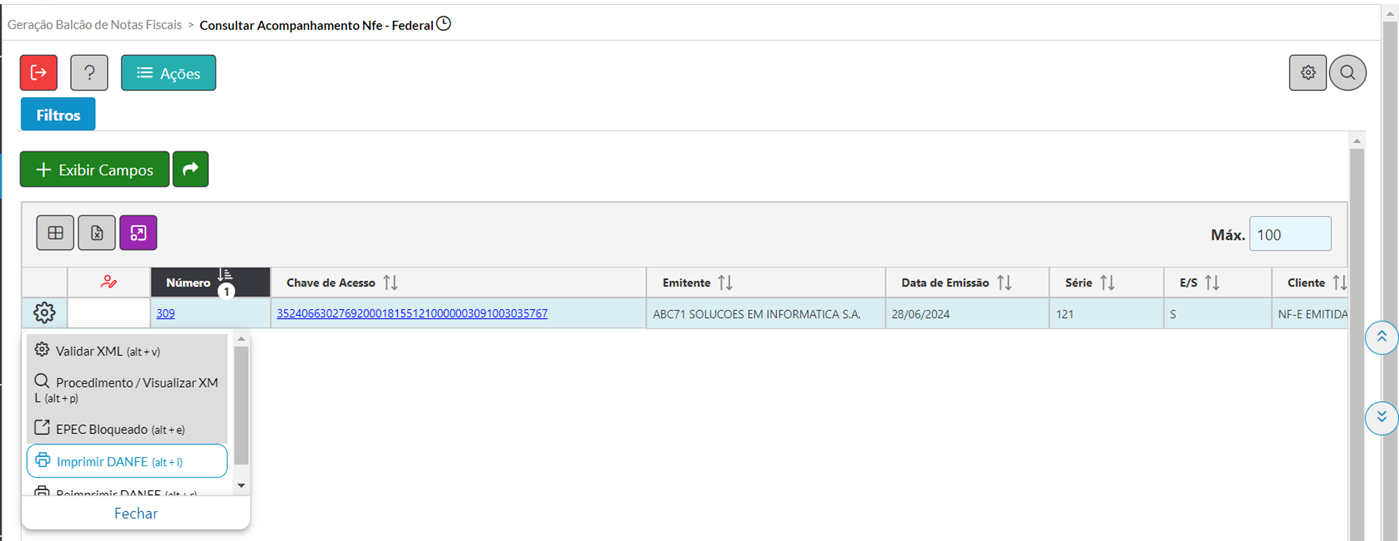
Task: Choose EPEC Bloqueado menu entry
Action: [127, 428]
